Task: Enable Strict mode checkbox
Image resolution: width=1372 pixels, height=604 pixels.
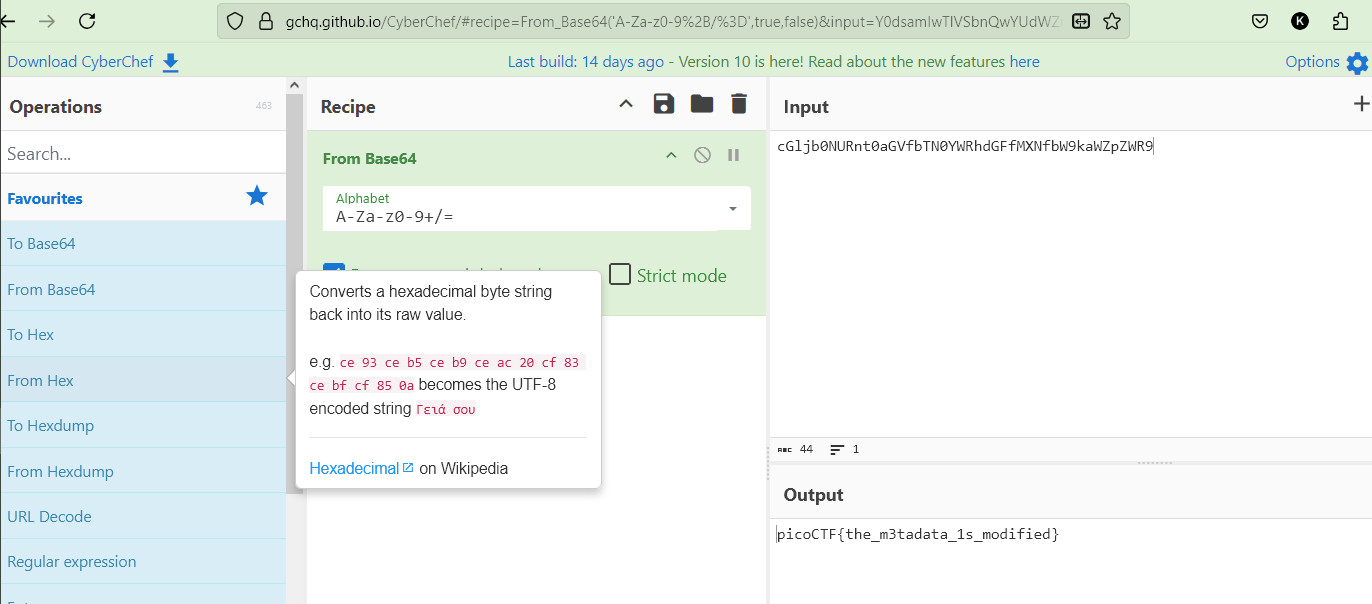Action: coord(620,274)
